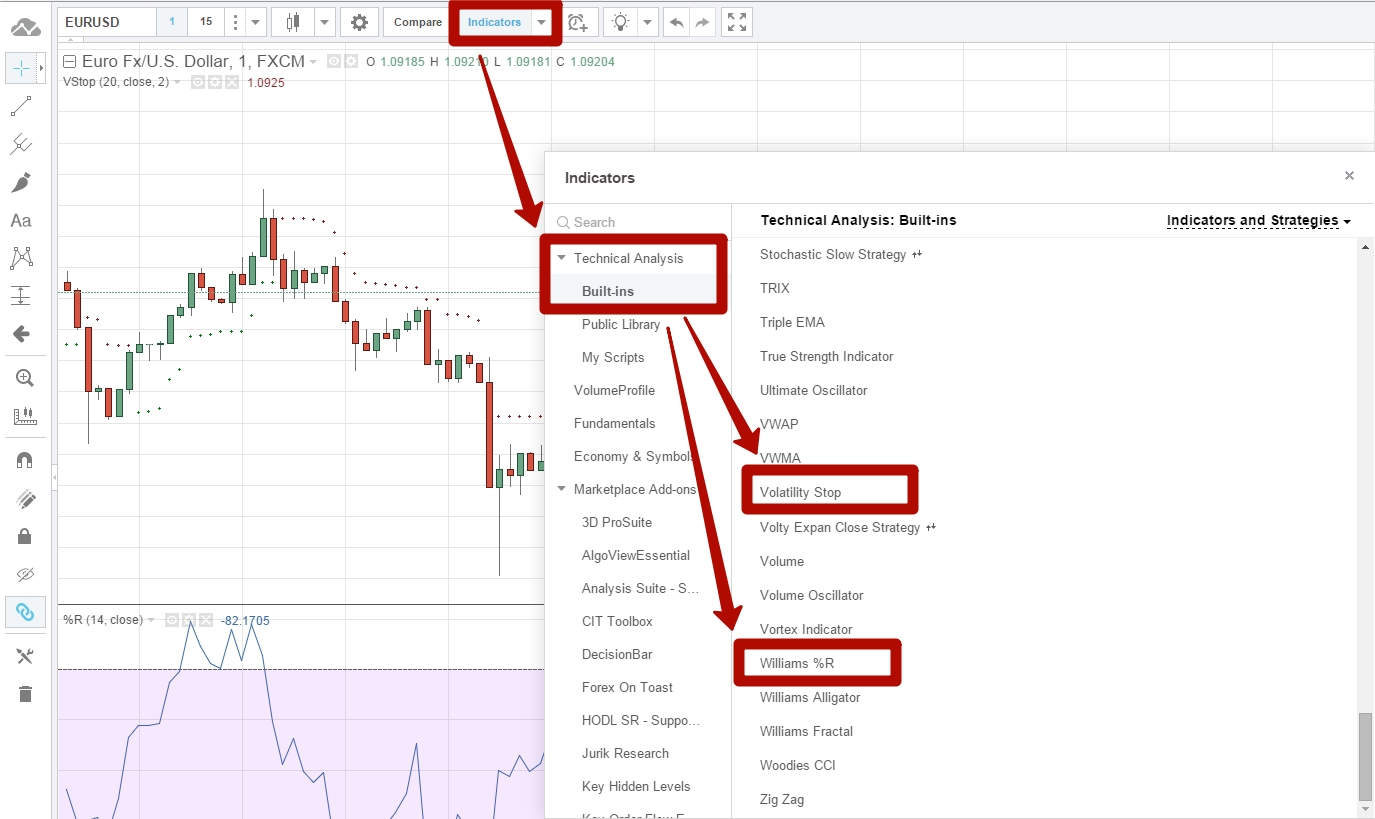Open Public Library in the indicators sidebar
This screenshot has height=819, width=1375.
click(x=620, y=324)
